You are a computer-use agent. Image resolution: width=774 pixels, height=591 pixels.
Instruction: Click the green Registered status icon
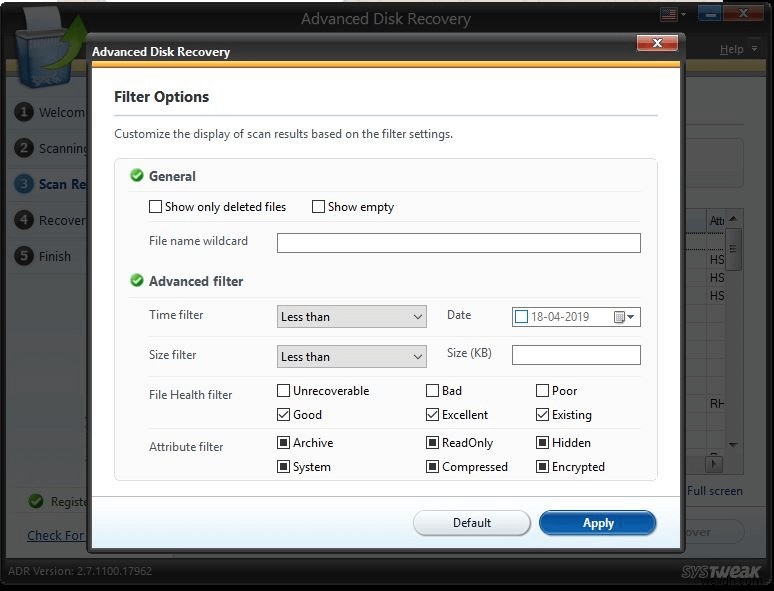[x=36, y=501]
